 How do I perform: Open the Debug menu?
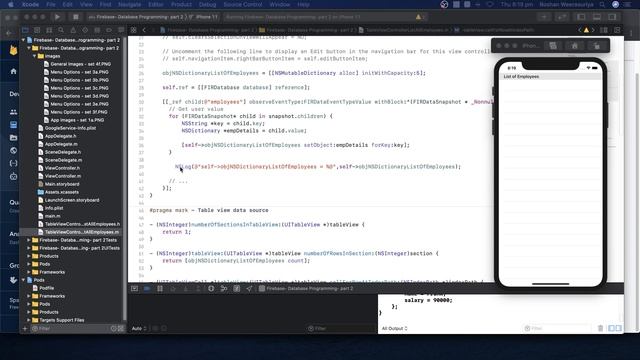(x=207, y=4)
